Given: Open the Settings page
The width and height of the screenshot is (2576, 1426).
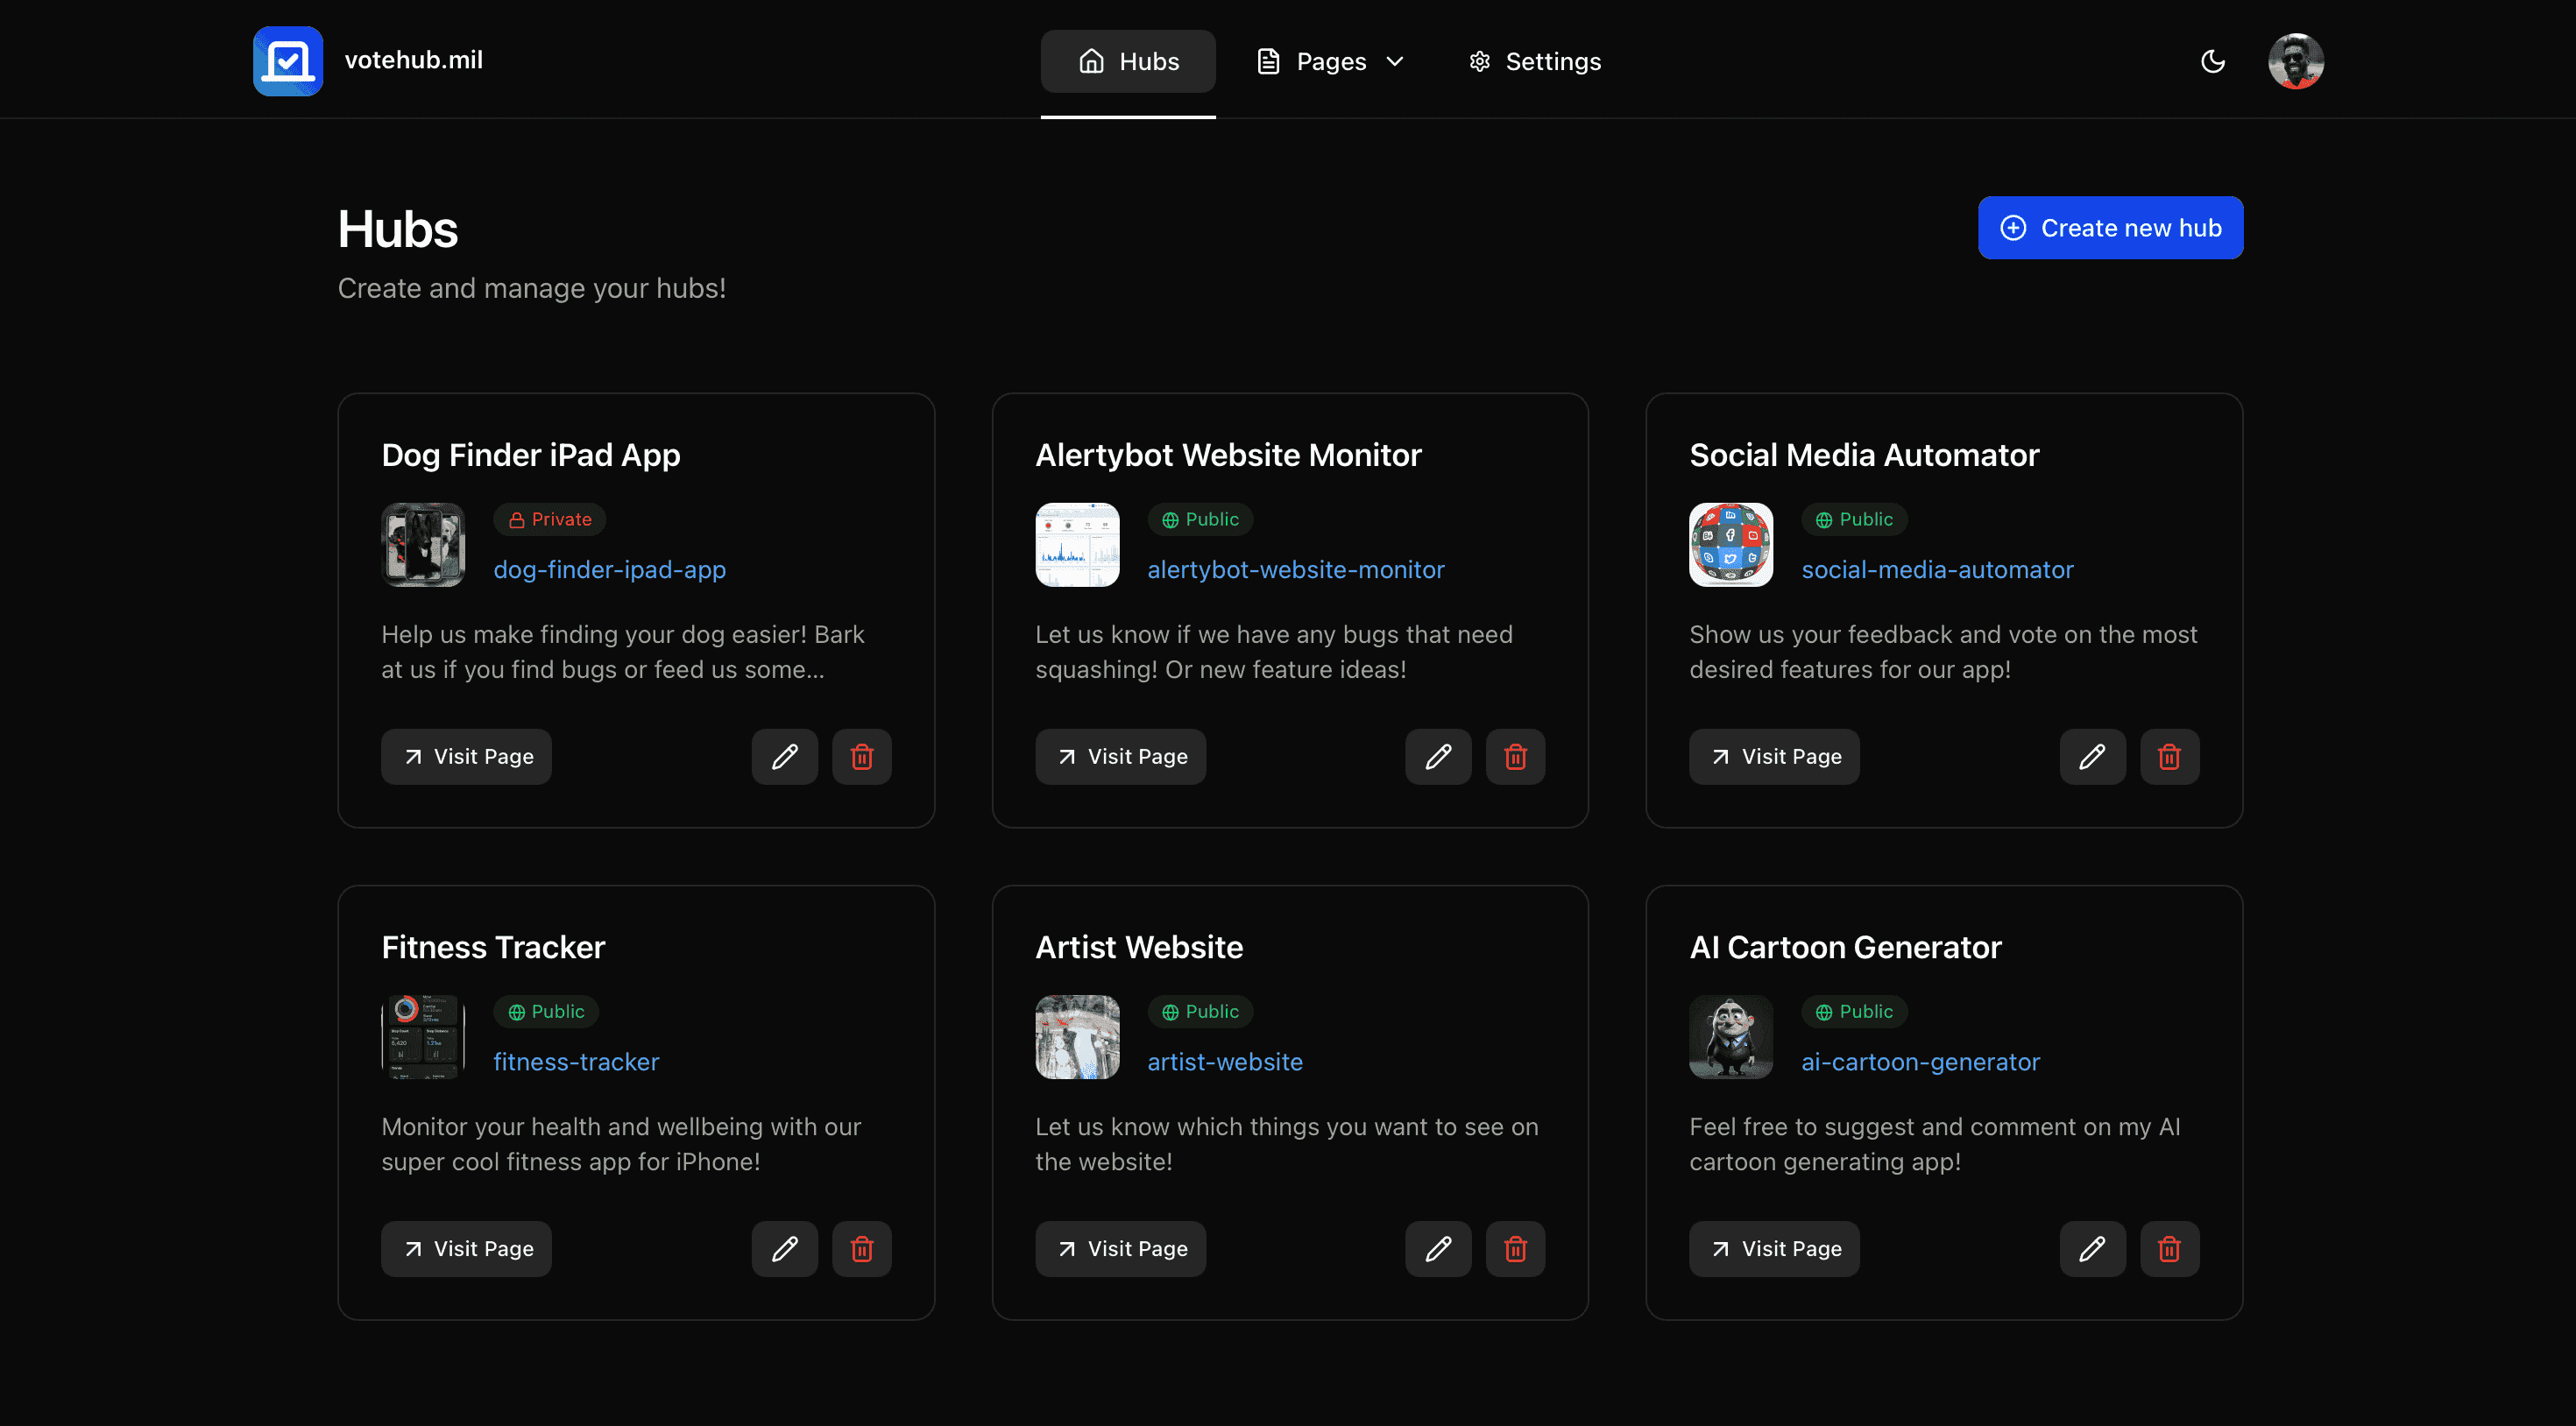Looking at the screenshot, I should [1534, 61].
